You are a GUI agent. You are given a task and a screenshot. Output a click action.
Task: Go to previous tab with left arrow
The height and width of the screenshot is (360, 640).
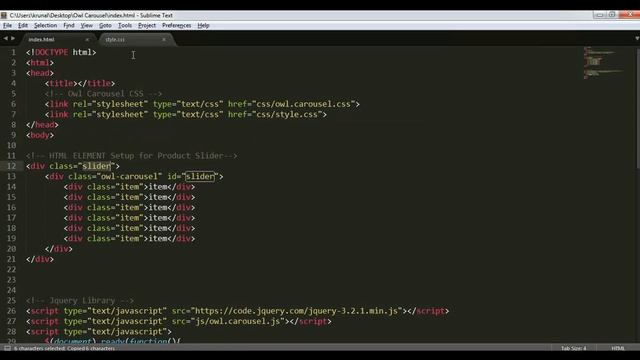pos(5,38)
